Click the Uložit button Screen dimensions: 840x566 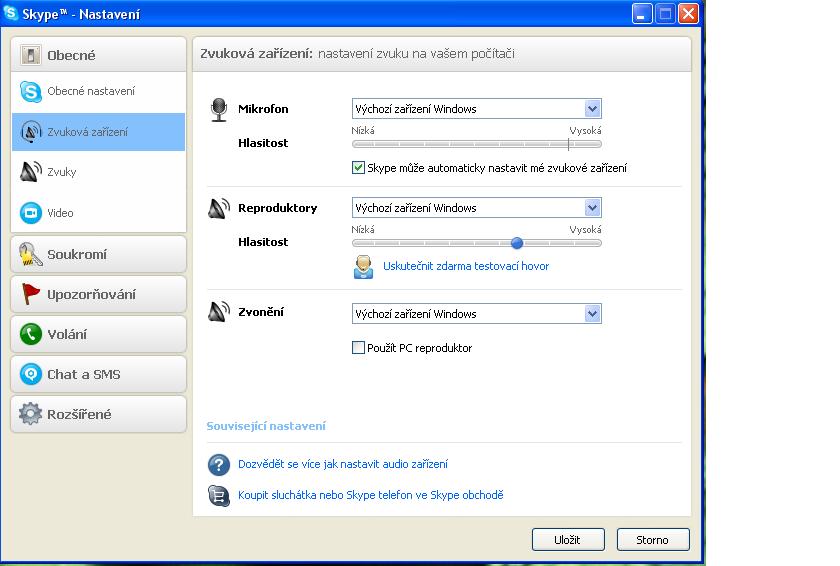568,540
